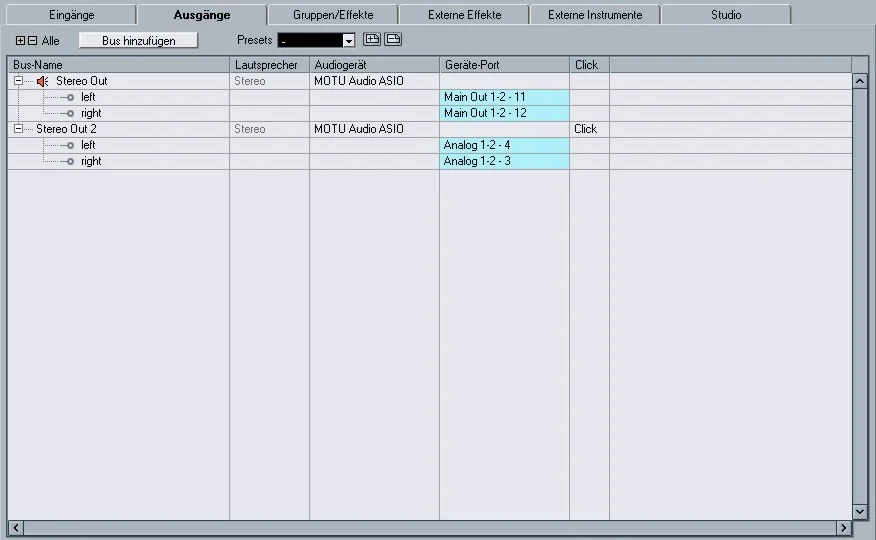
Task: Select right channel under Stereo Out
Action: [x=91, y=113]
